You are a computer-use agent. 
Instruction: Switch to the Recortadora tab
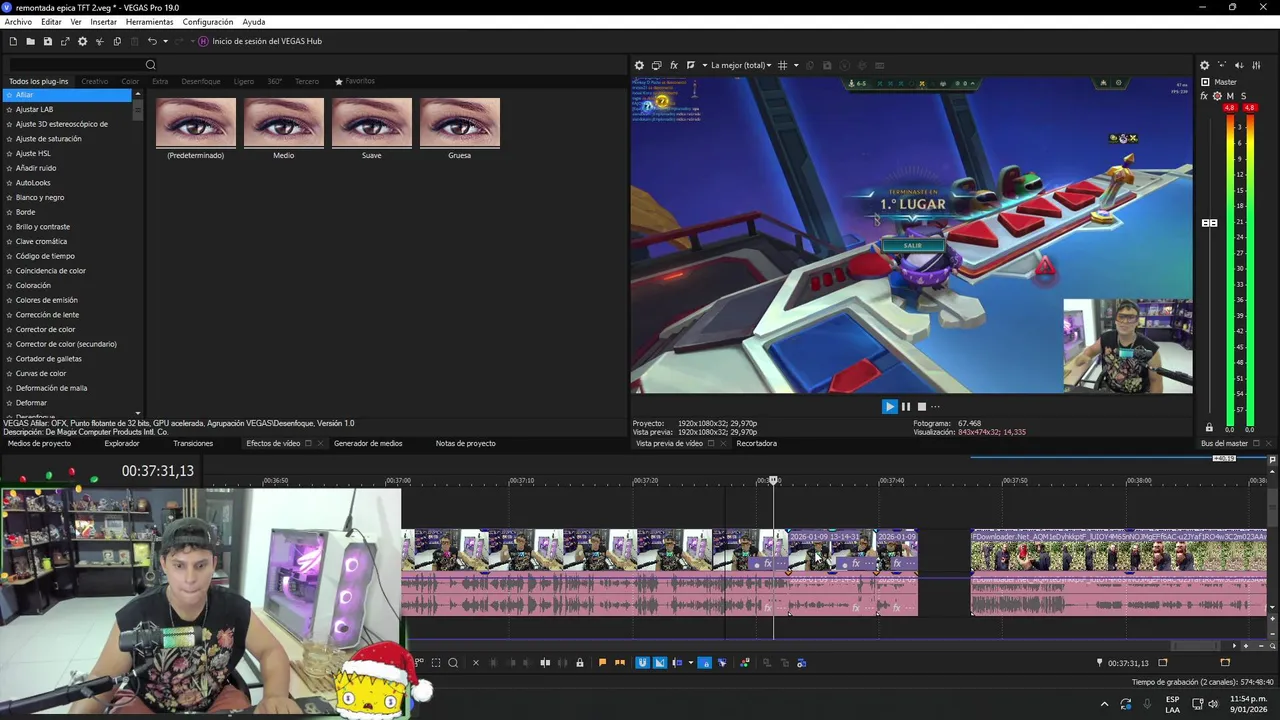756,443
